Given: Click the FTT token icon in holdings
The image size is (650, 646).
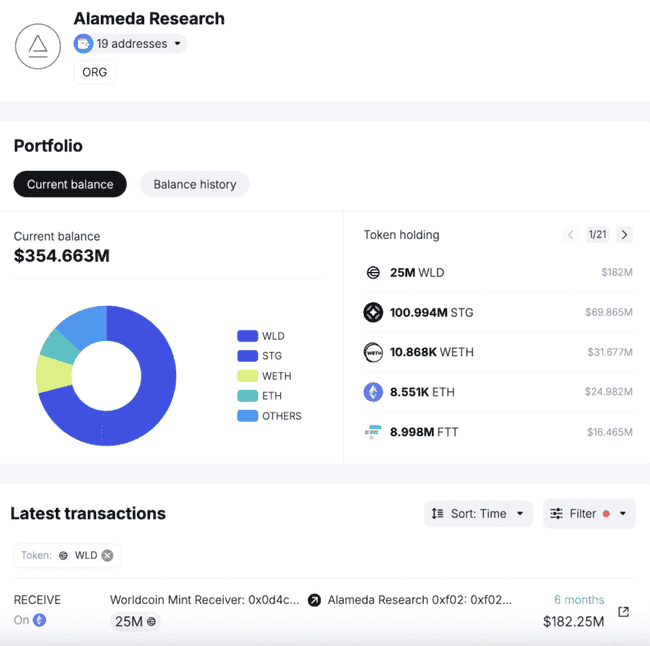Looking at the screenshot, I should (x=373, y=432).
